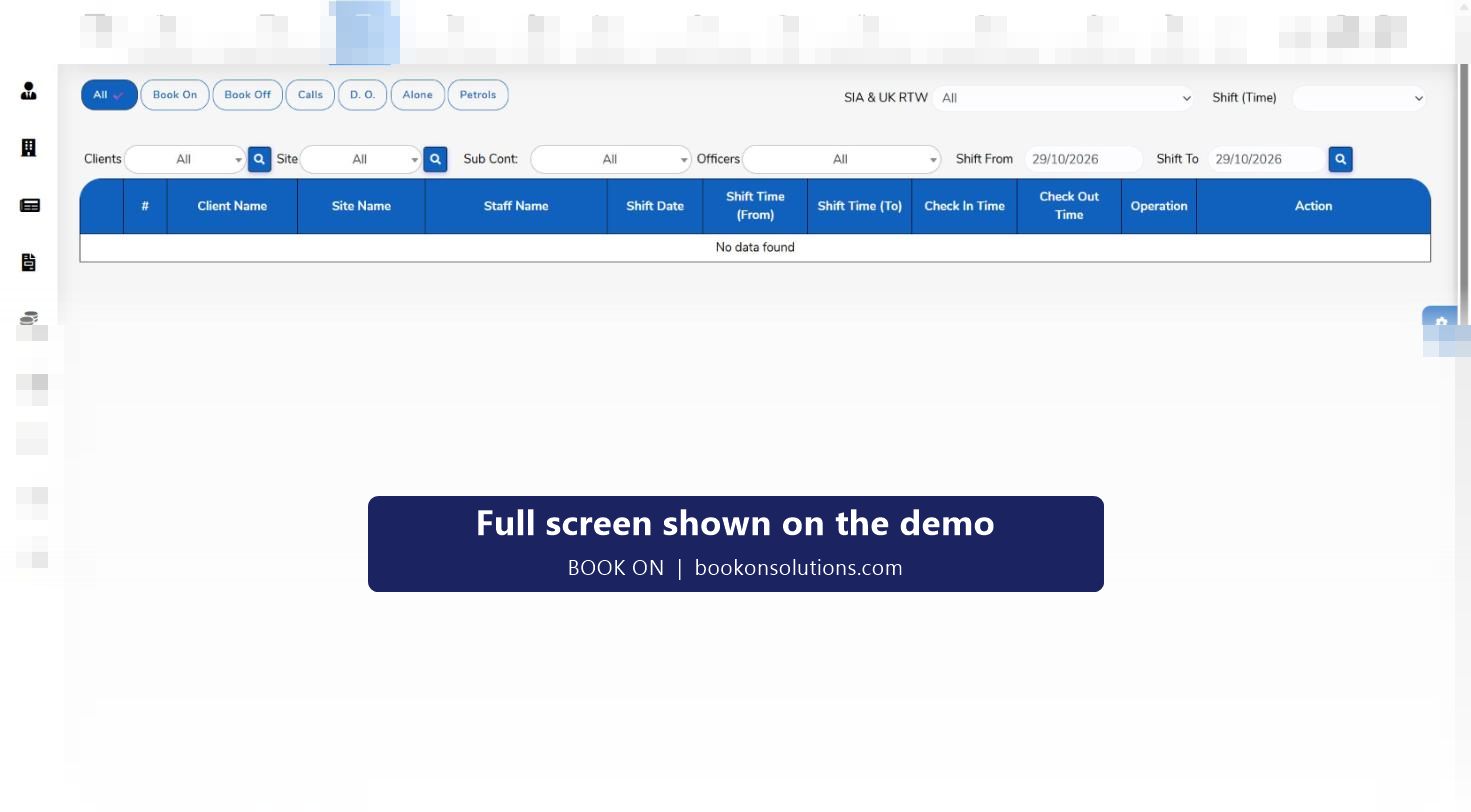This screenshot has height=812, width=1471.
Task: Click the Staff Name column header
Action: pyautogui.click(x=516, y=206)
